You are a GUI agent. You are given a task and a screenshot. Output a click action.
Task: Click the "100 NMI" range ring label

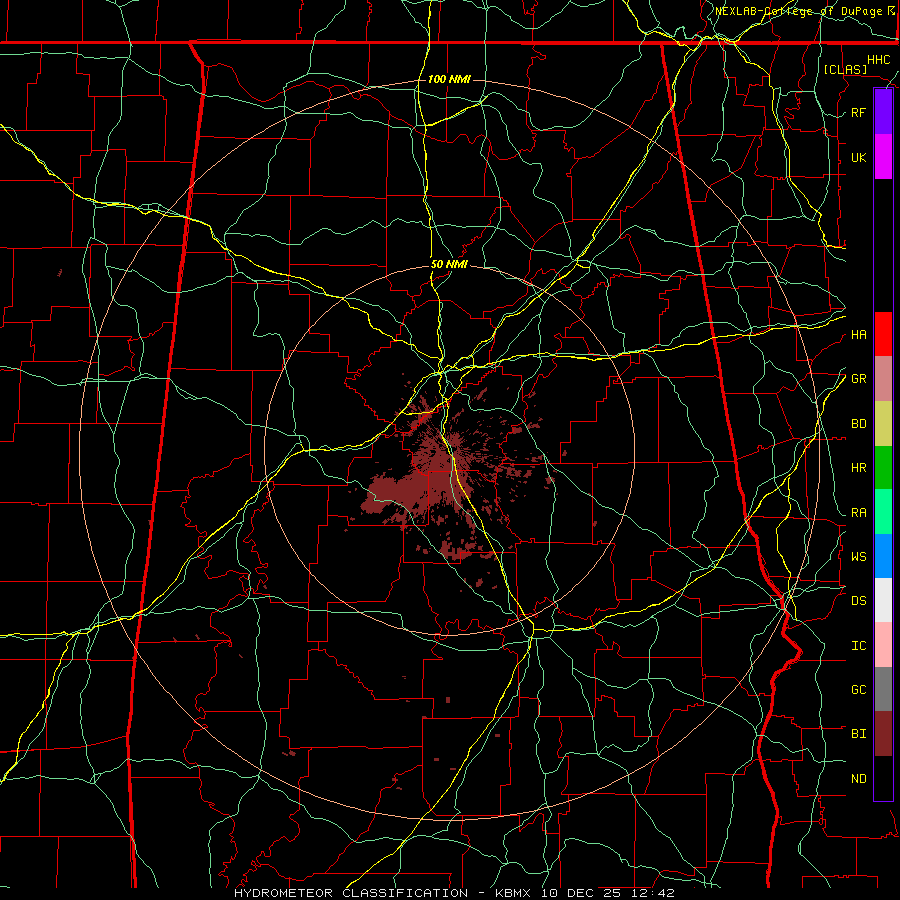click(x=449, y=79)
